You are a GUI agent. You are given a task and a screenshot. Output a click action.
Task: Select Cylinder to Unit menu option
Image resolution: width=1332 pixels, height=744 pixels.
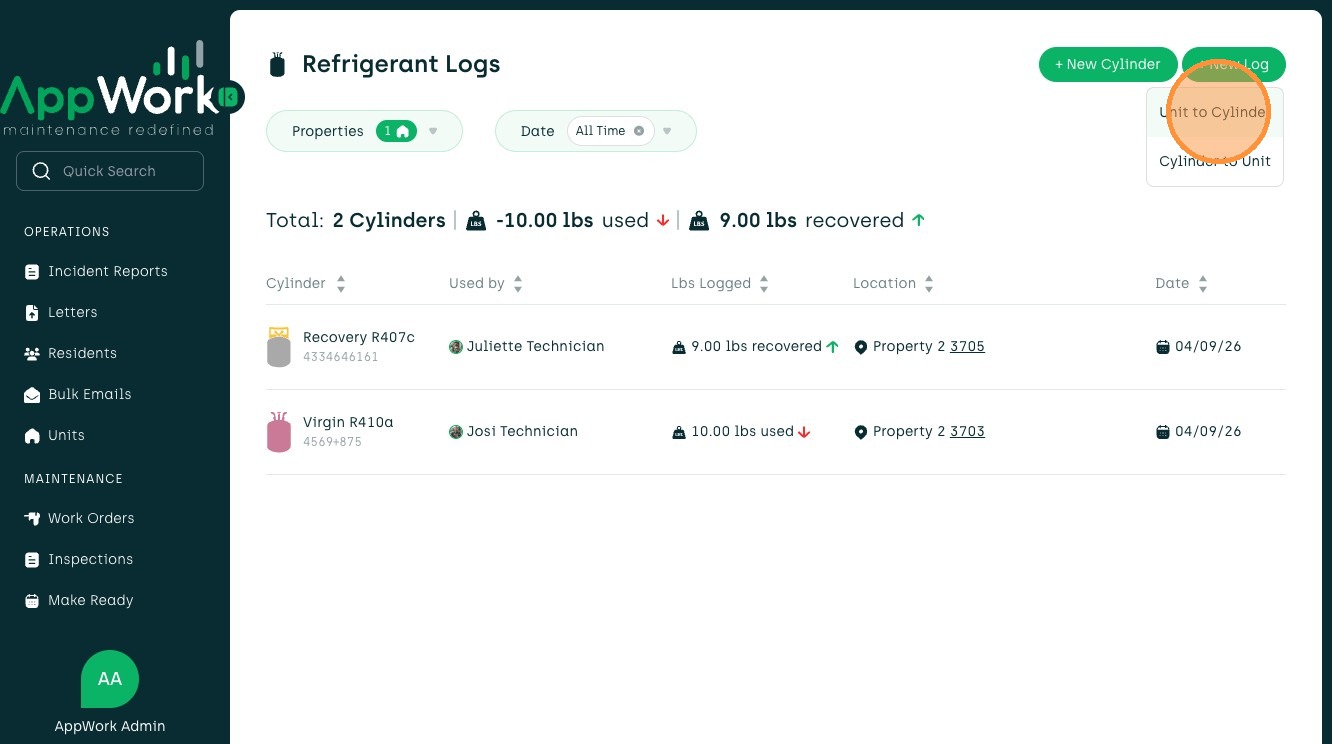1214,162
